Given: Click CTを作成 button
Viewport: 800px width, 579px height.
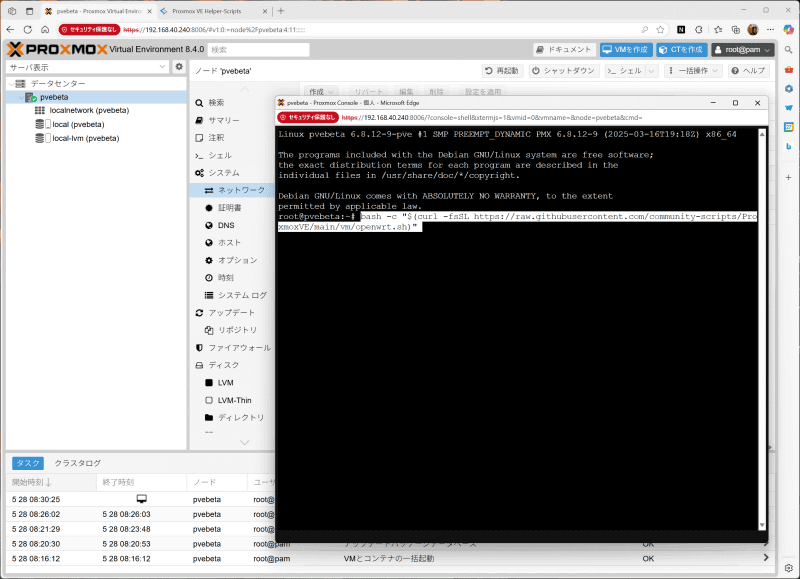Looking at the screenshot, I should coord(682,49).
